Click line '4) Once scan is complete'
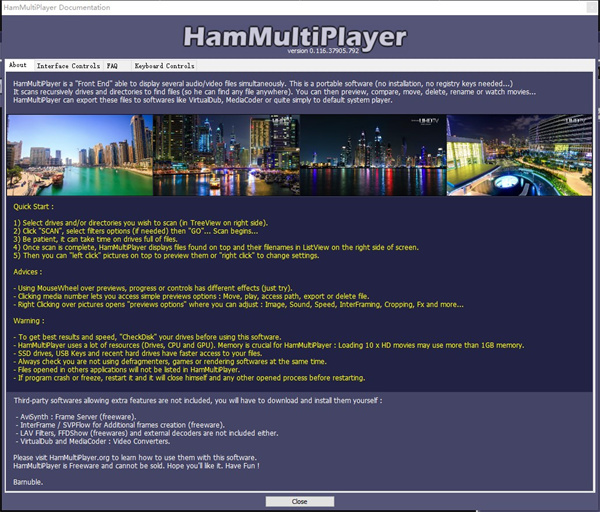 216,247
